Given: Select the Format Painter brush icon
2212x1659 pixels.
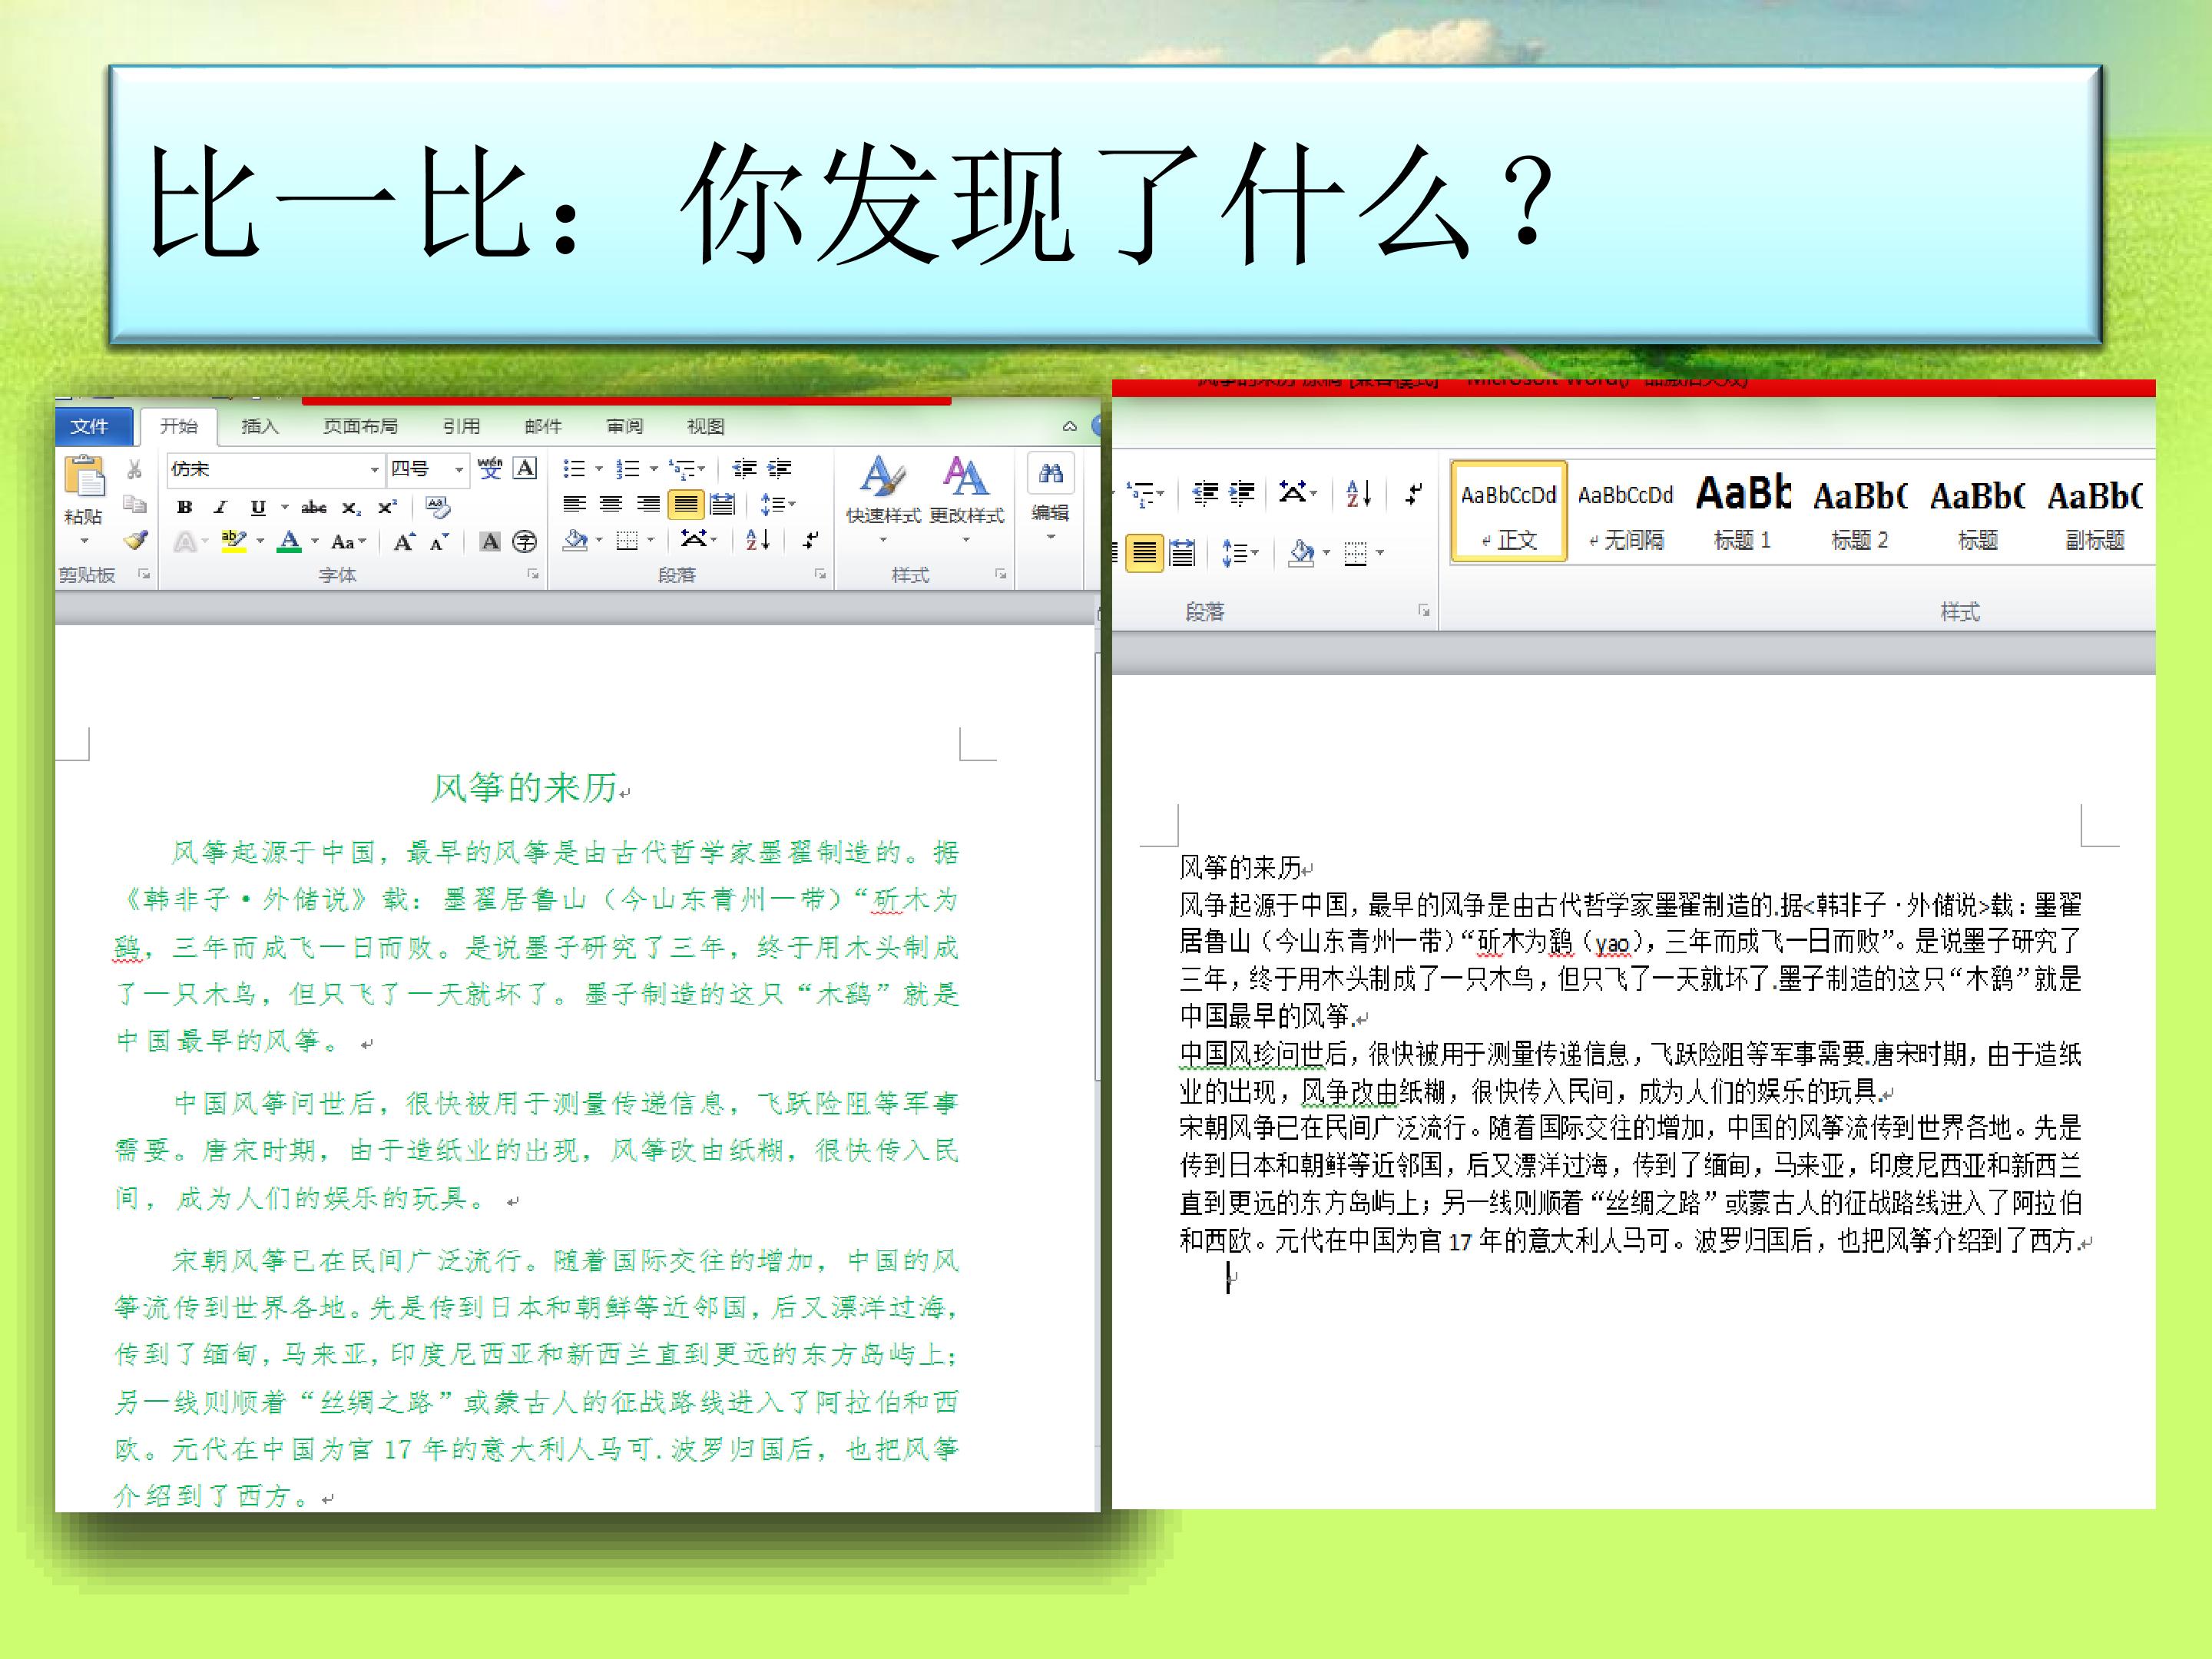Looking at the screenshot, I should point(136,540).
